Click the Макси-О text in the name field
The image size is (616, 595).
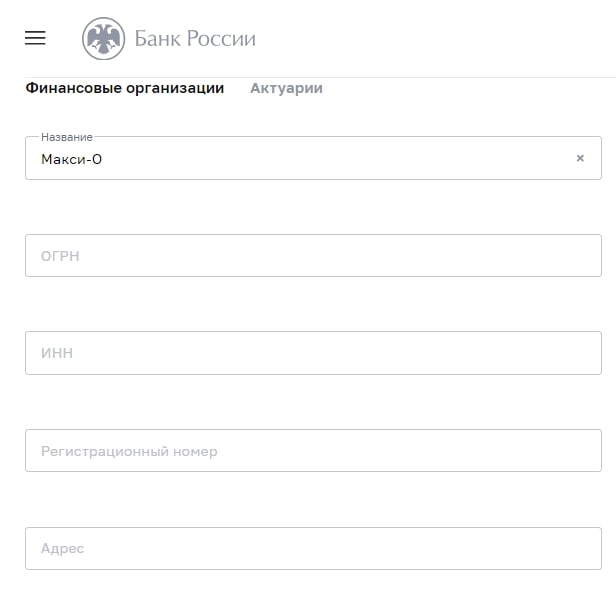[x=71, y=158]
